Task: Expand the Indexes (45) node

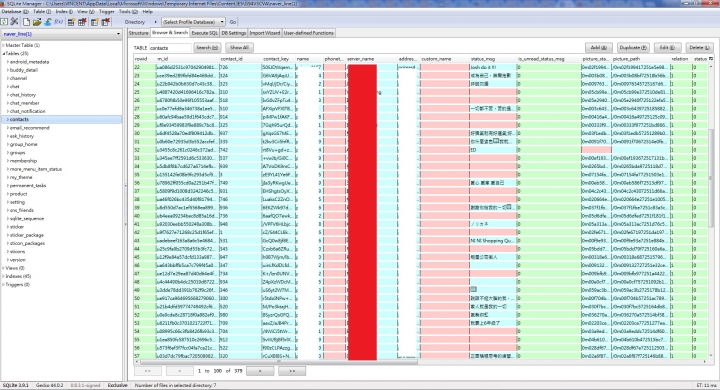Action: 3,276
